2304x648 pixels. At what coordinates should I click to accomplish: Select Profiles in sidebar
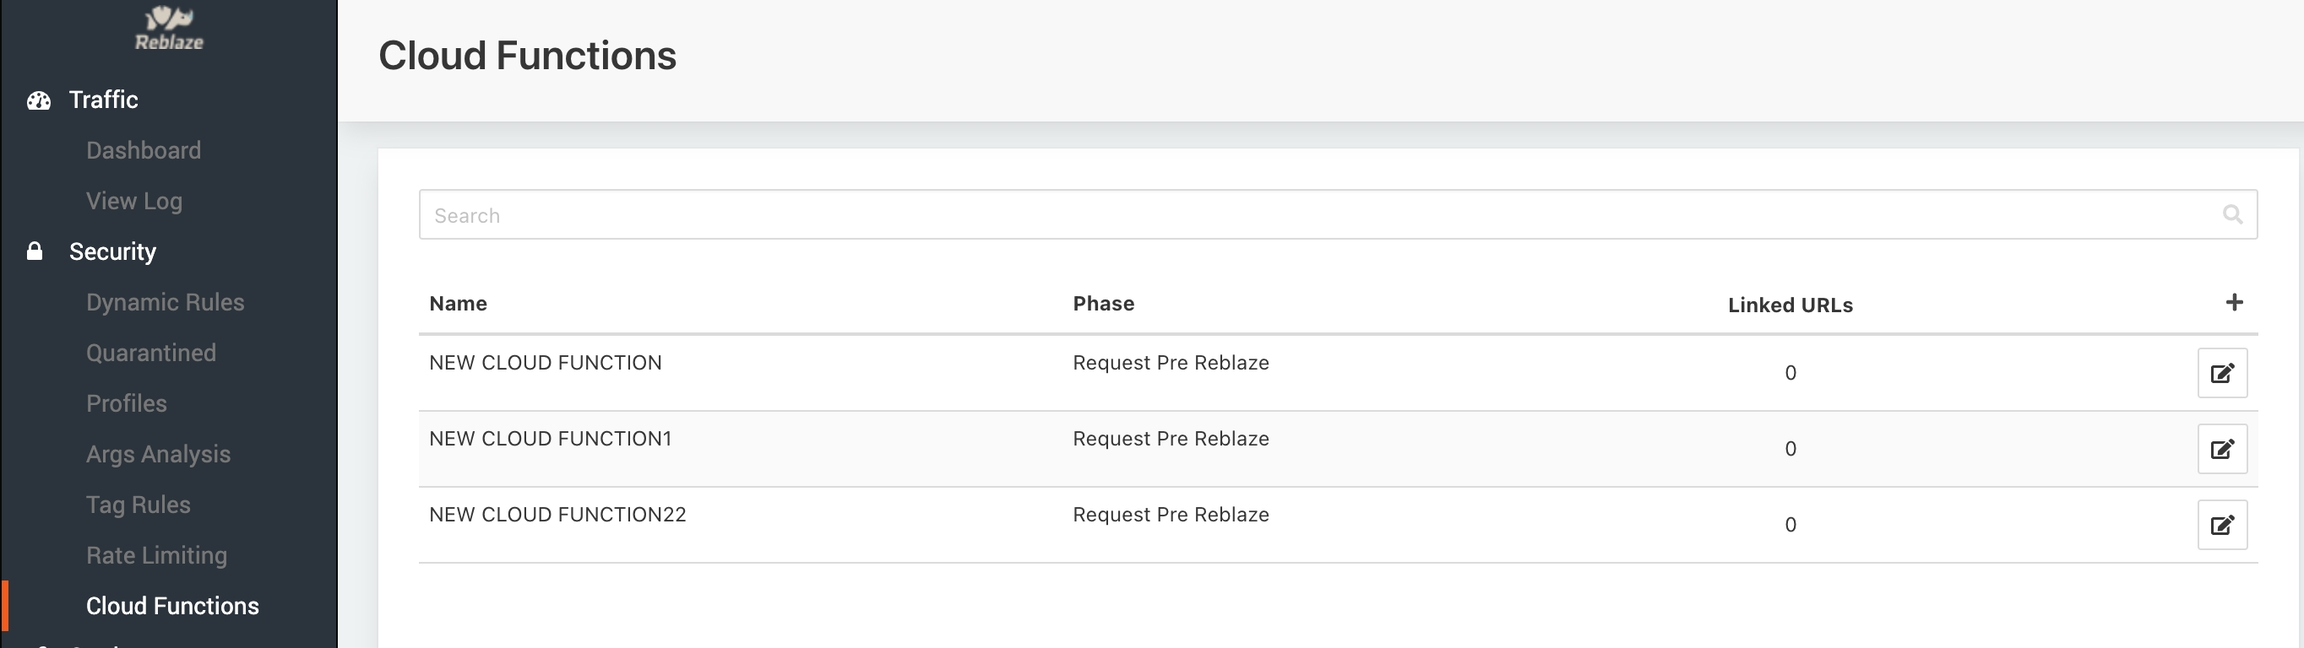tap(126, 403)
